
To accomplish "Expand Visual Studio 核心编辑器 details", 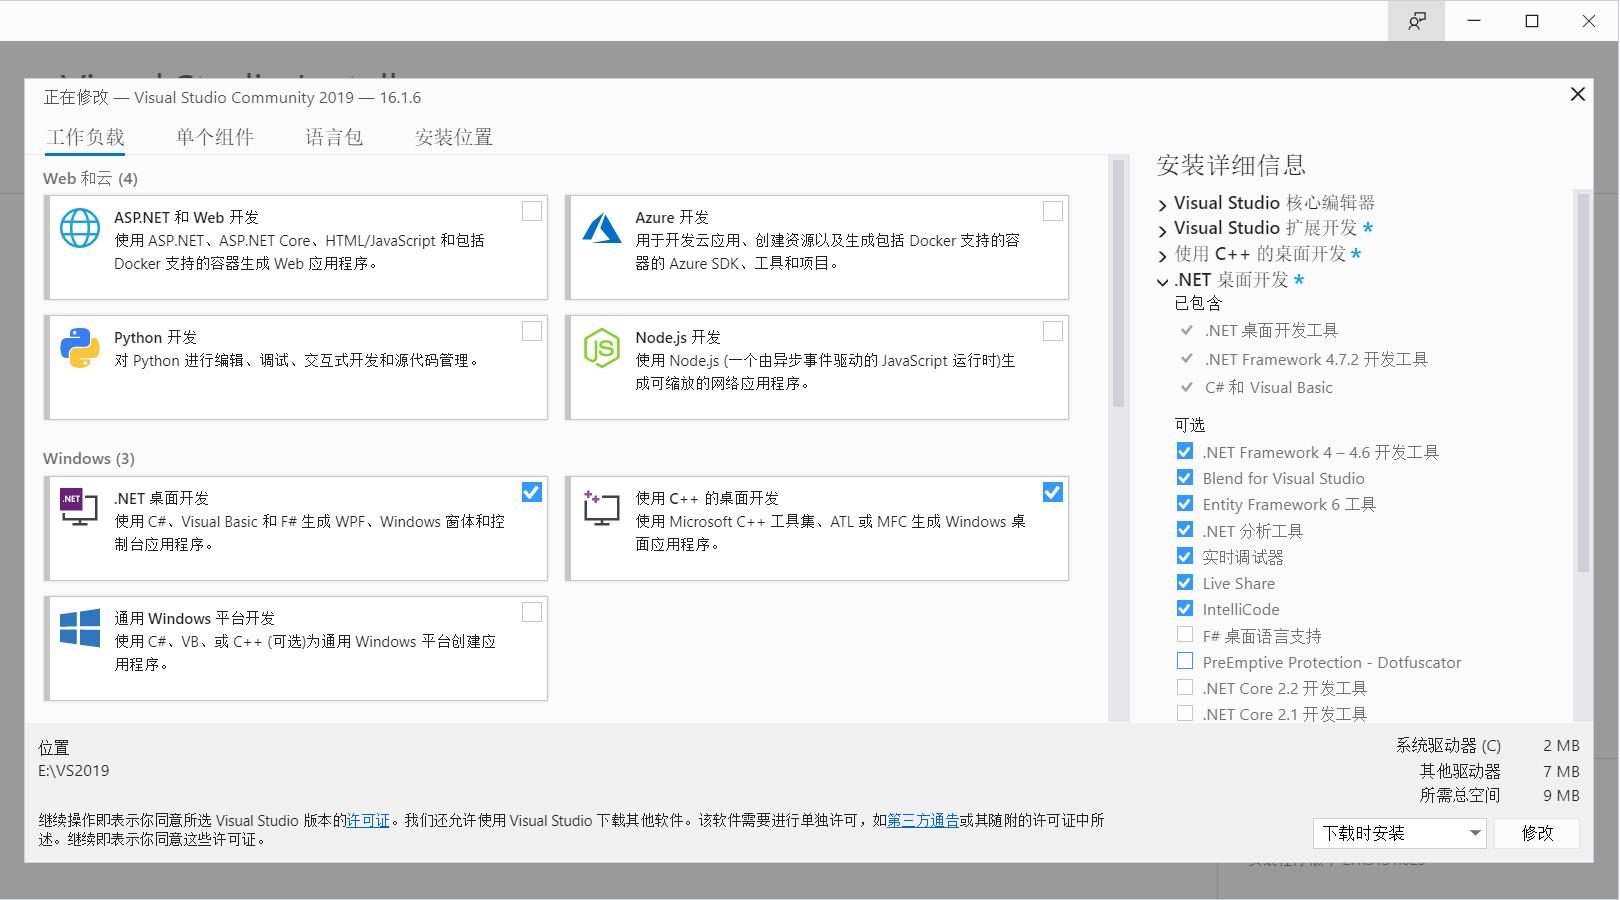I will point(1162,204).
